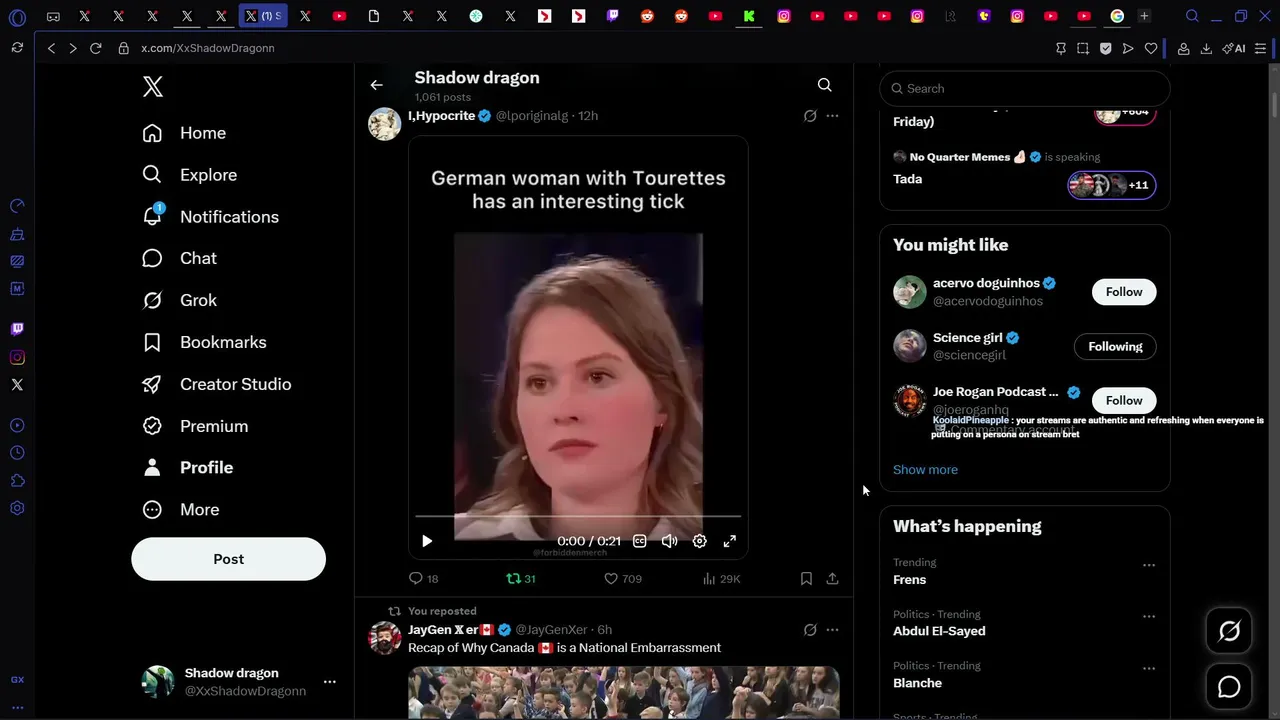Like the post with 709 likes

click(623, 579)
